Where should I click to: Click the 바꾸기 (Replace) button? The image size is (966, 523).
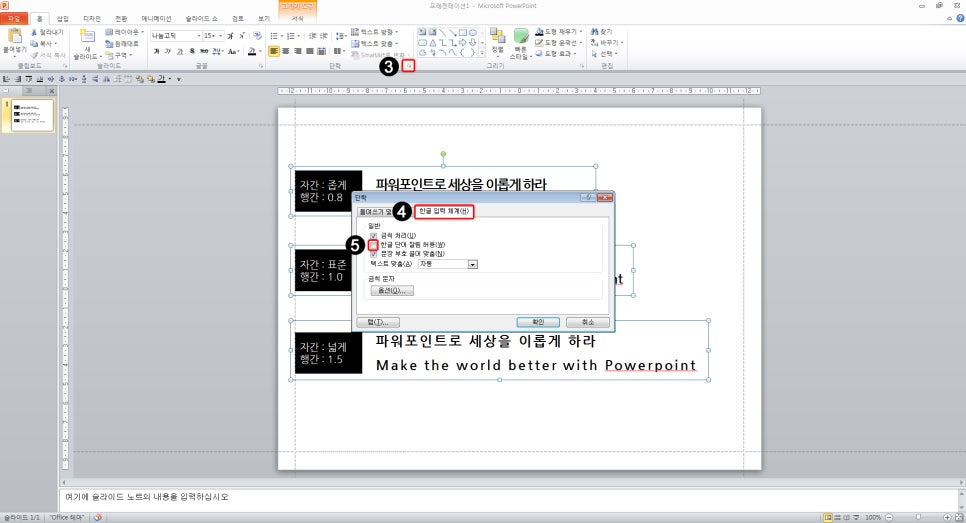(607, 43)
